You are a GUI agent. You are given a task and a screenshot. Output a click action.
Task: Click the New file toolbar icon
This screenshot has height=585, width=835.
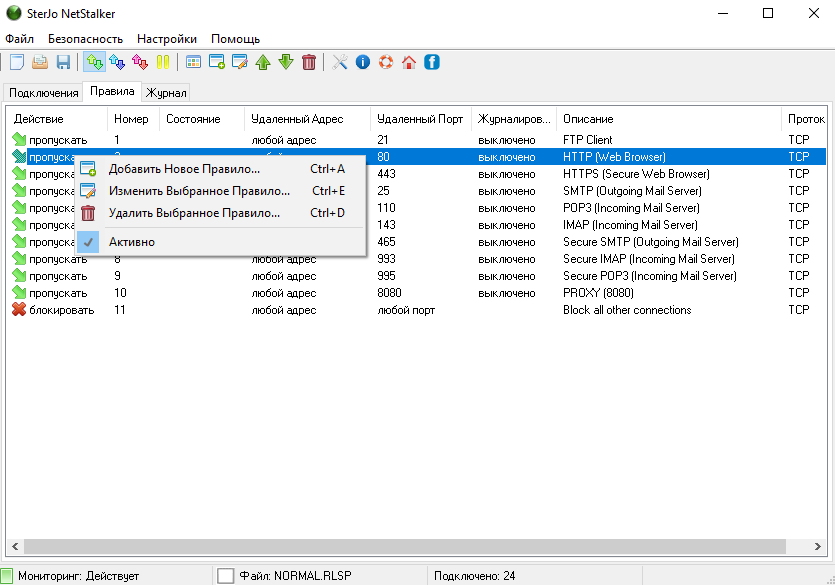17,62
